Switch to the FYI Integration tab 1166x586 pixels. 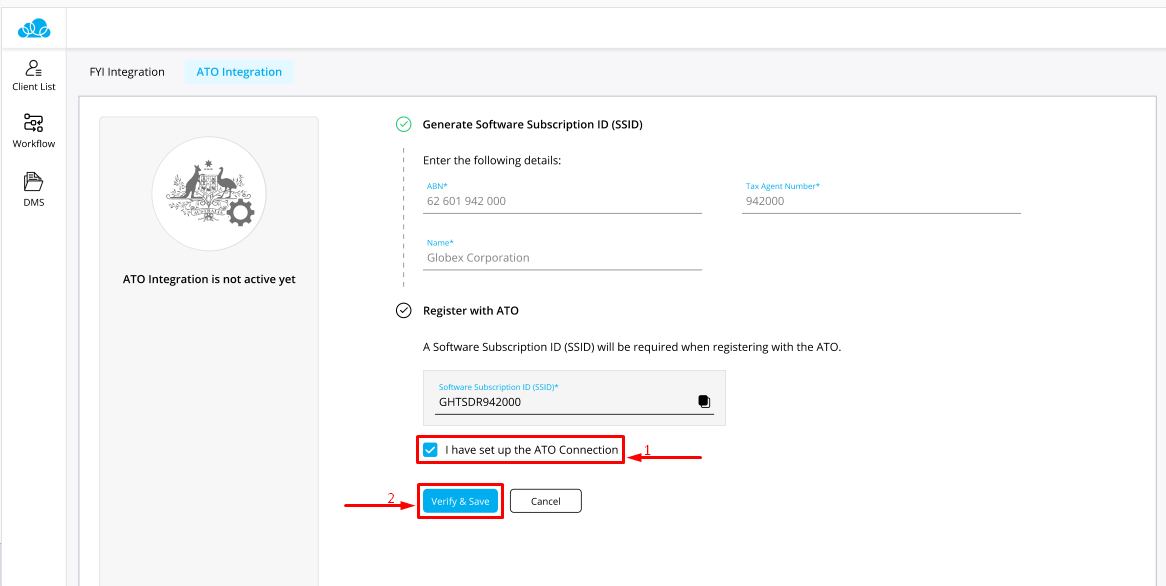[127, 72]
